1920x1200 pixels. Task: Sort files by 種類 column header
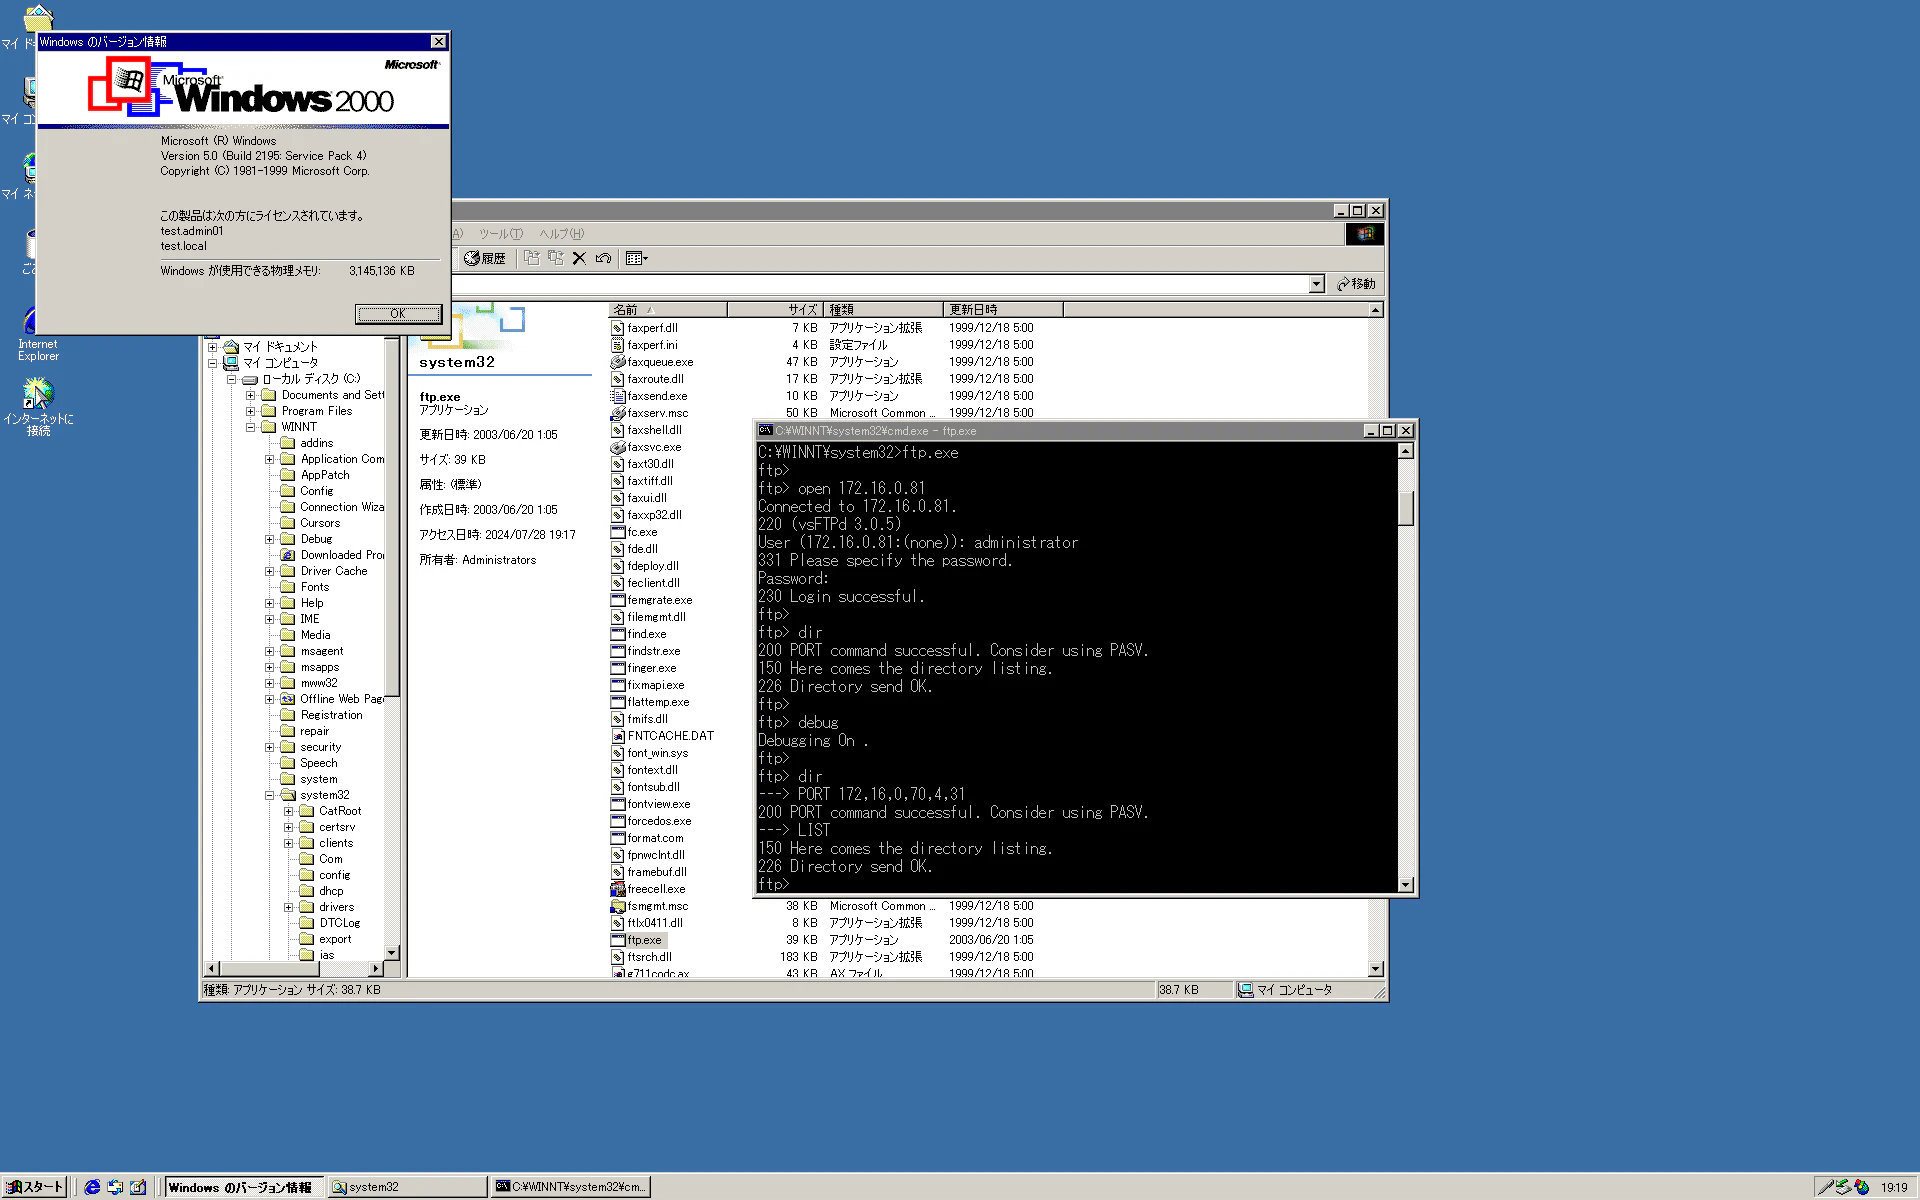coord(883,310)
